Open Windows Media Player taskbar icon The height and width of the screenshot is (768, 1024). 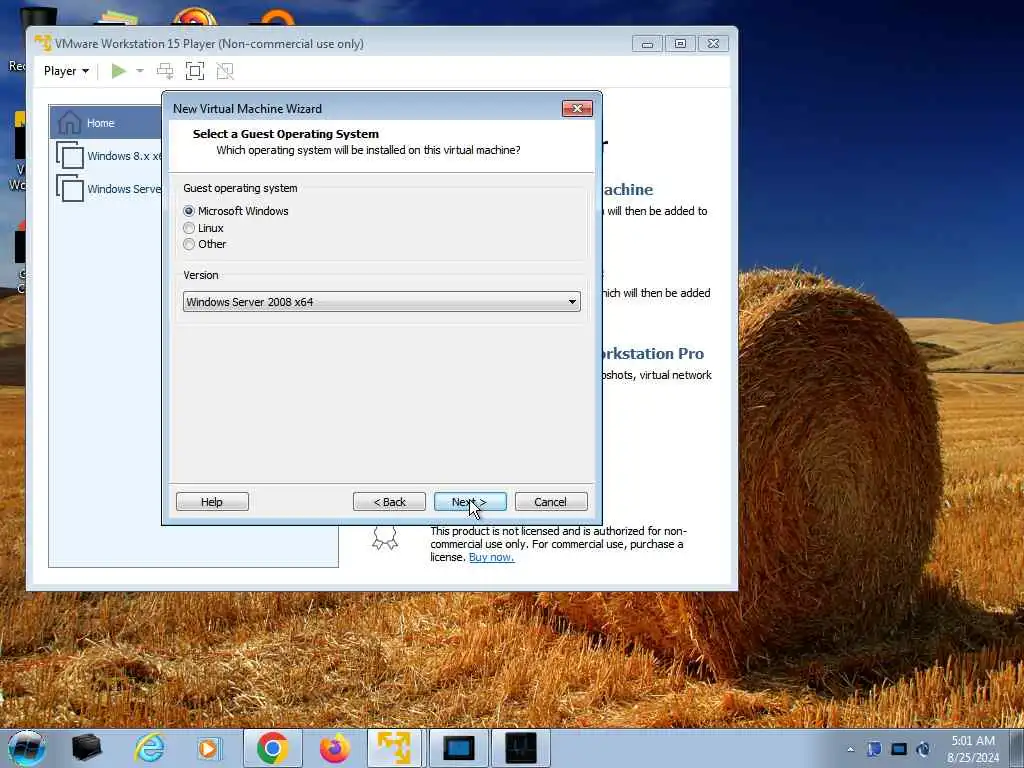click(x=209, y=748)
